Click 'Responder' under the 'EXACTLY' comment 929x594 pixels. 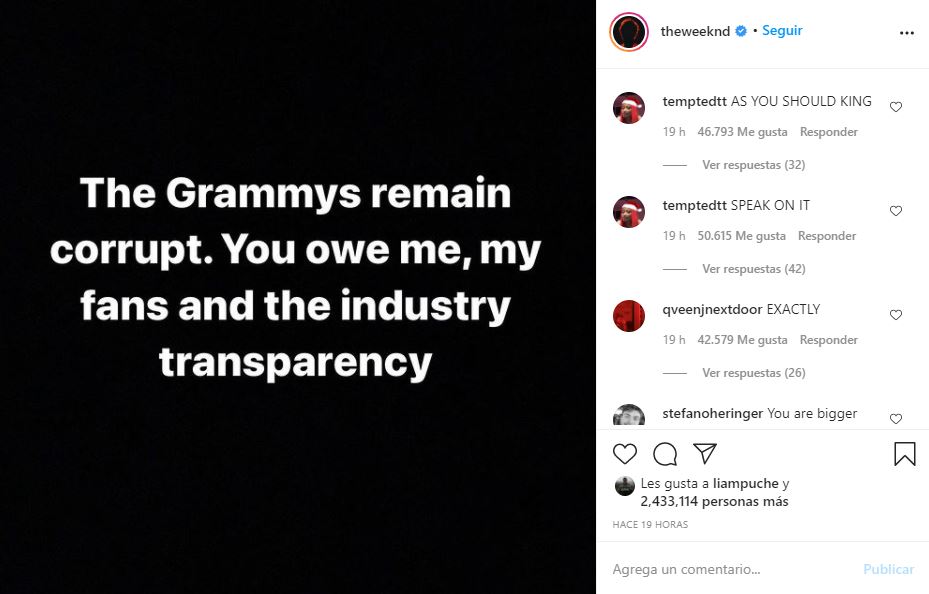tap(828, 340)
